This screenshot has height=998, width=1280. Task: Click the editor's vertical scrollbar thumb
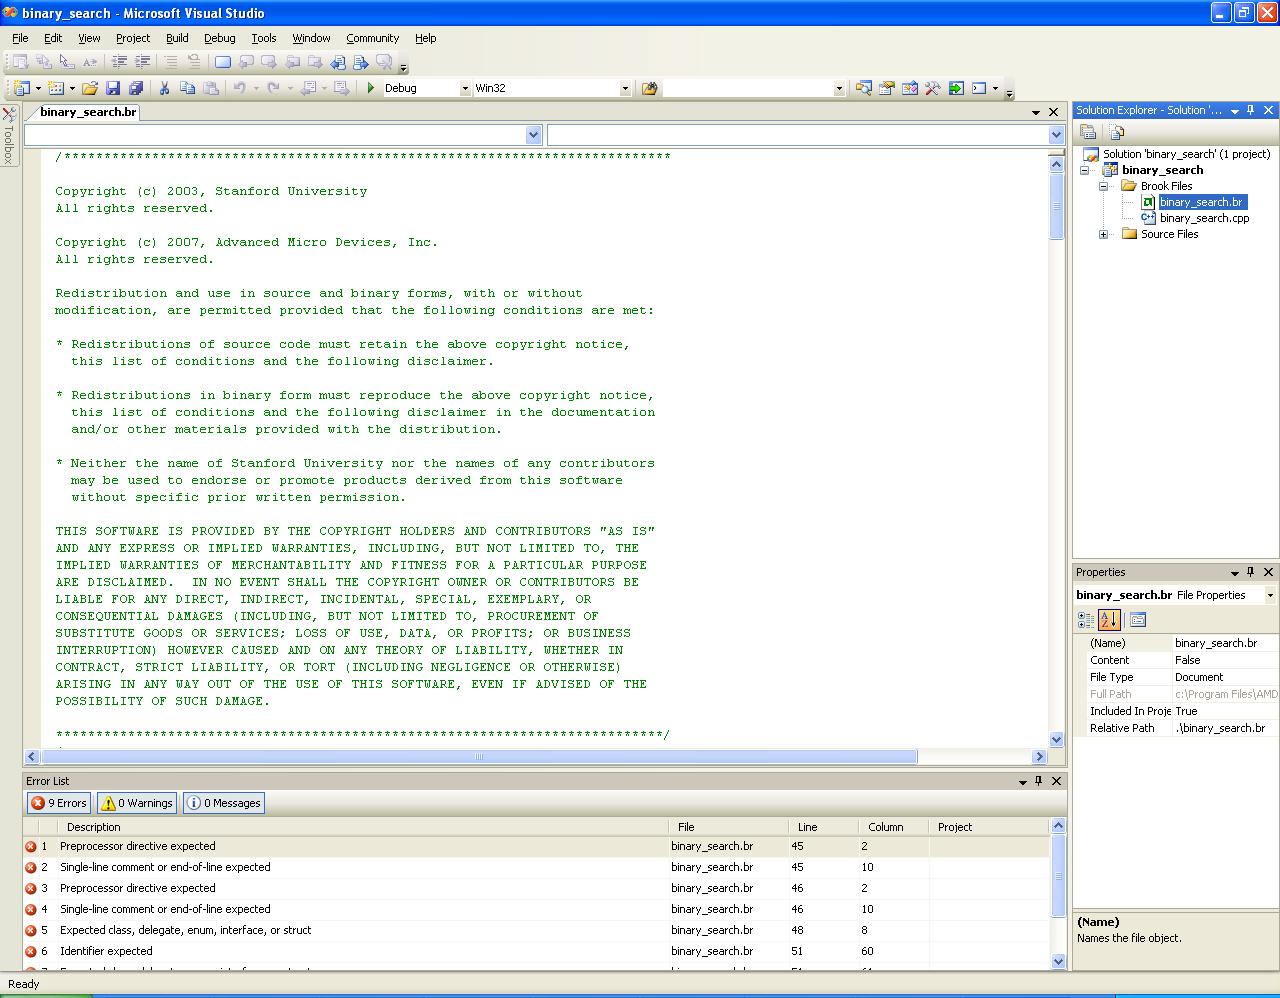click(1057, 206)
